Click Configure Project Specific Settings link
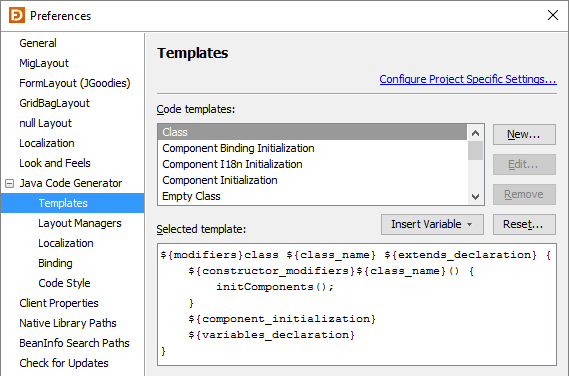Viewport: 569px width, 376px height. click(468, 79)
